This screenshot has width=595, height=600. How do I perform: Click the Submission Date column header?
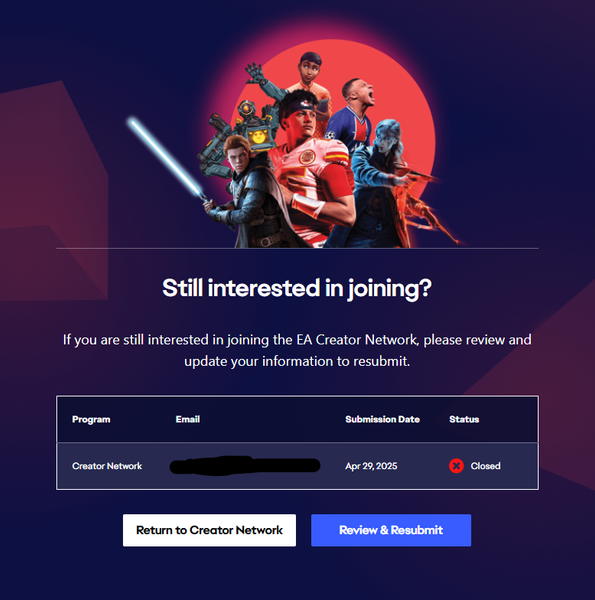point(382,419)
